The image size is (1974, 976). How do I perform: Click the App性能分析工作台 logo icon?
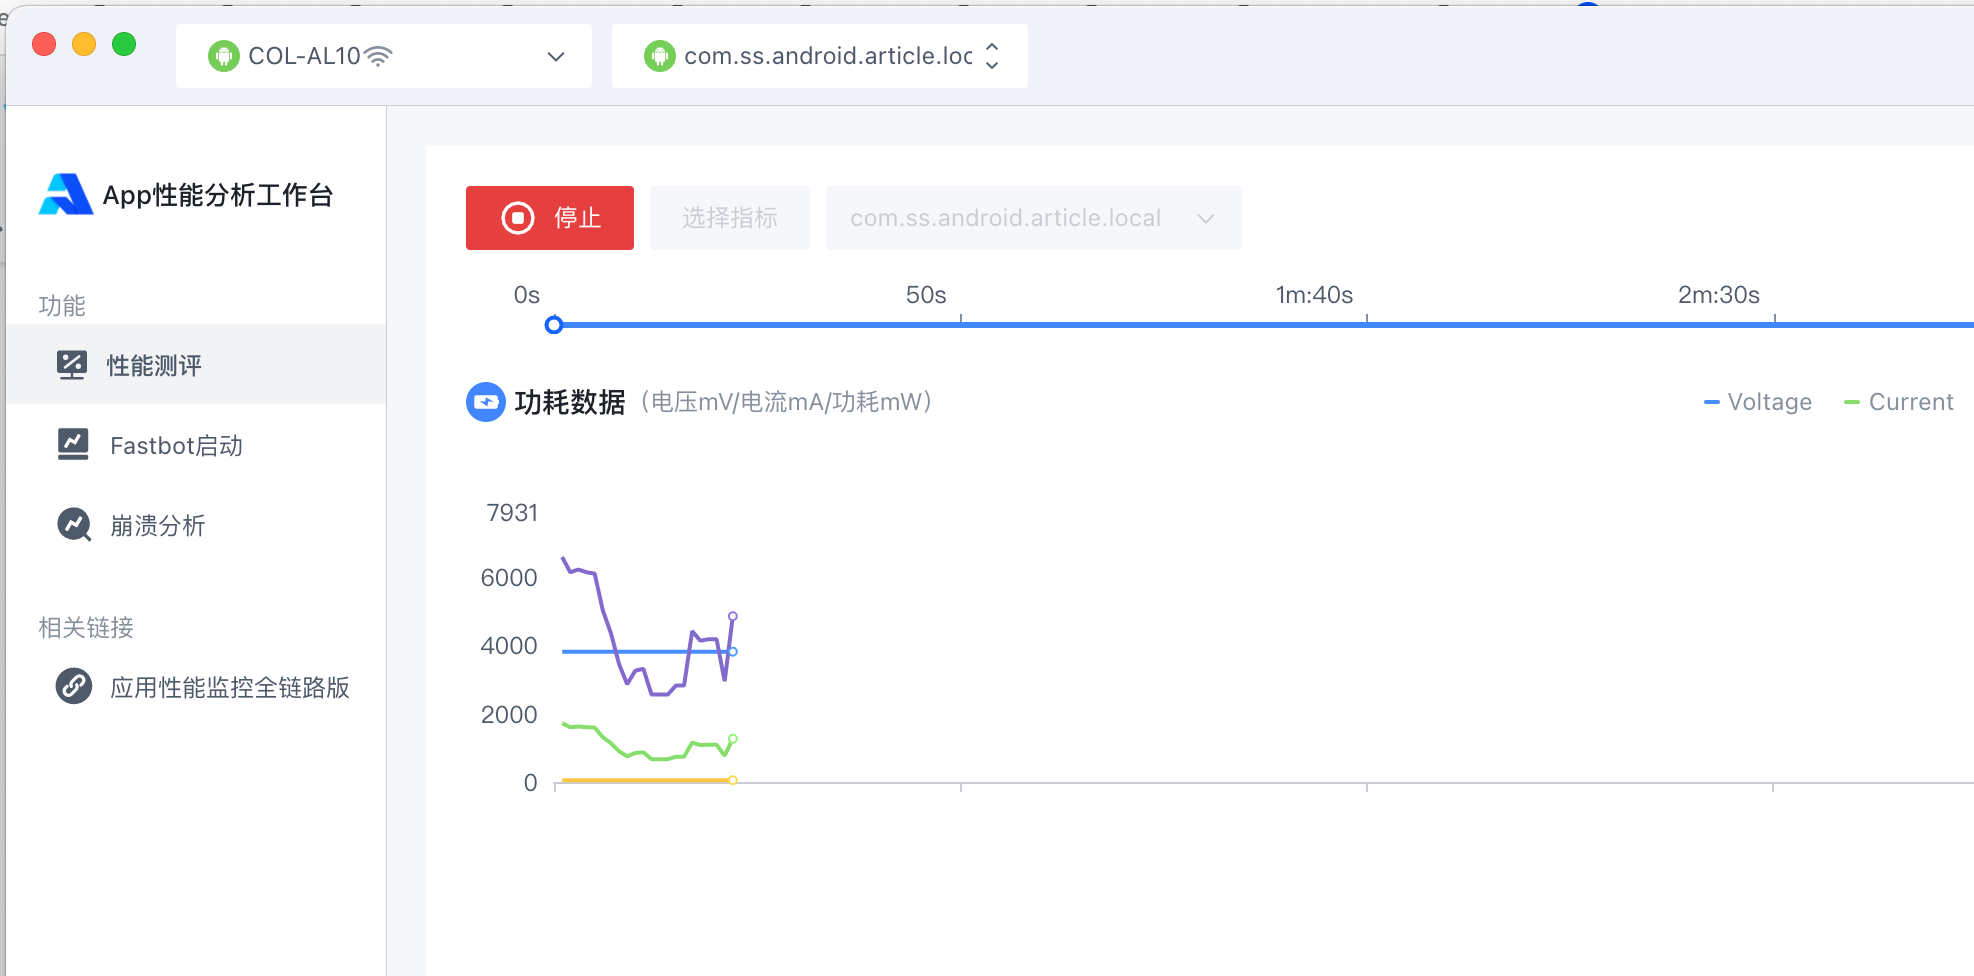click(x=65, y=194)
